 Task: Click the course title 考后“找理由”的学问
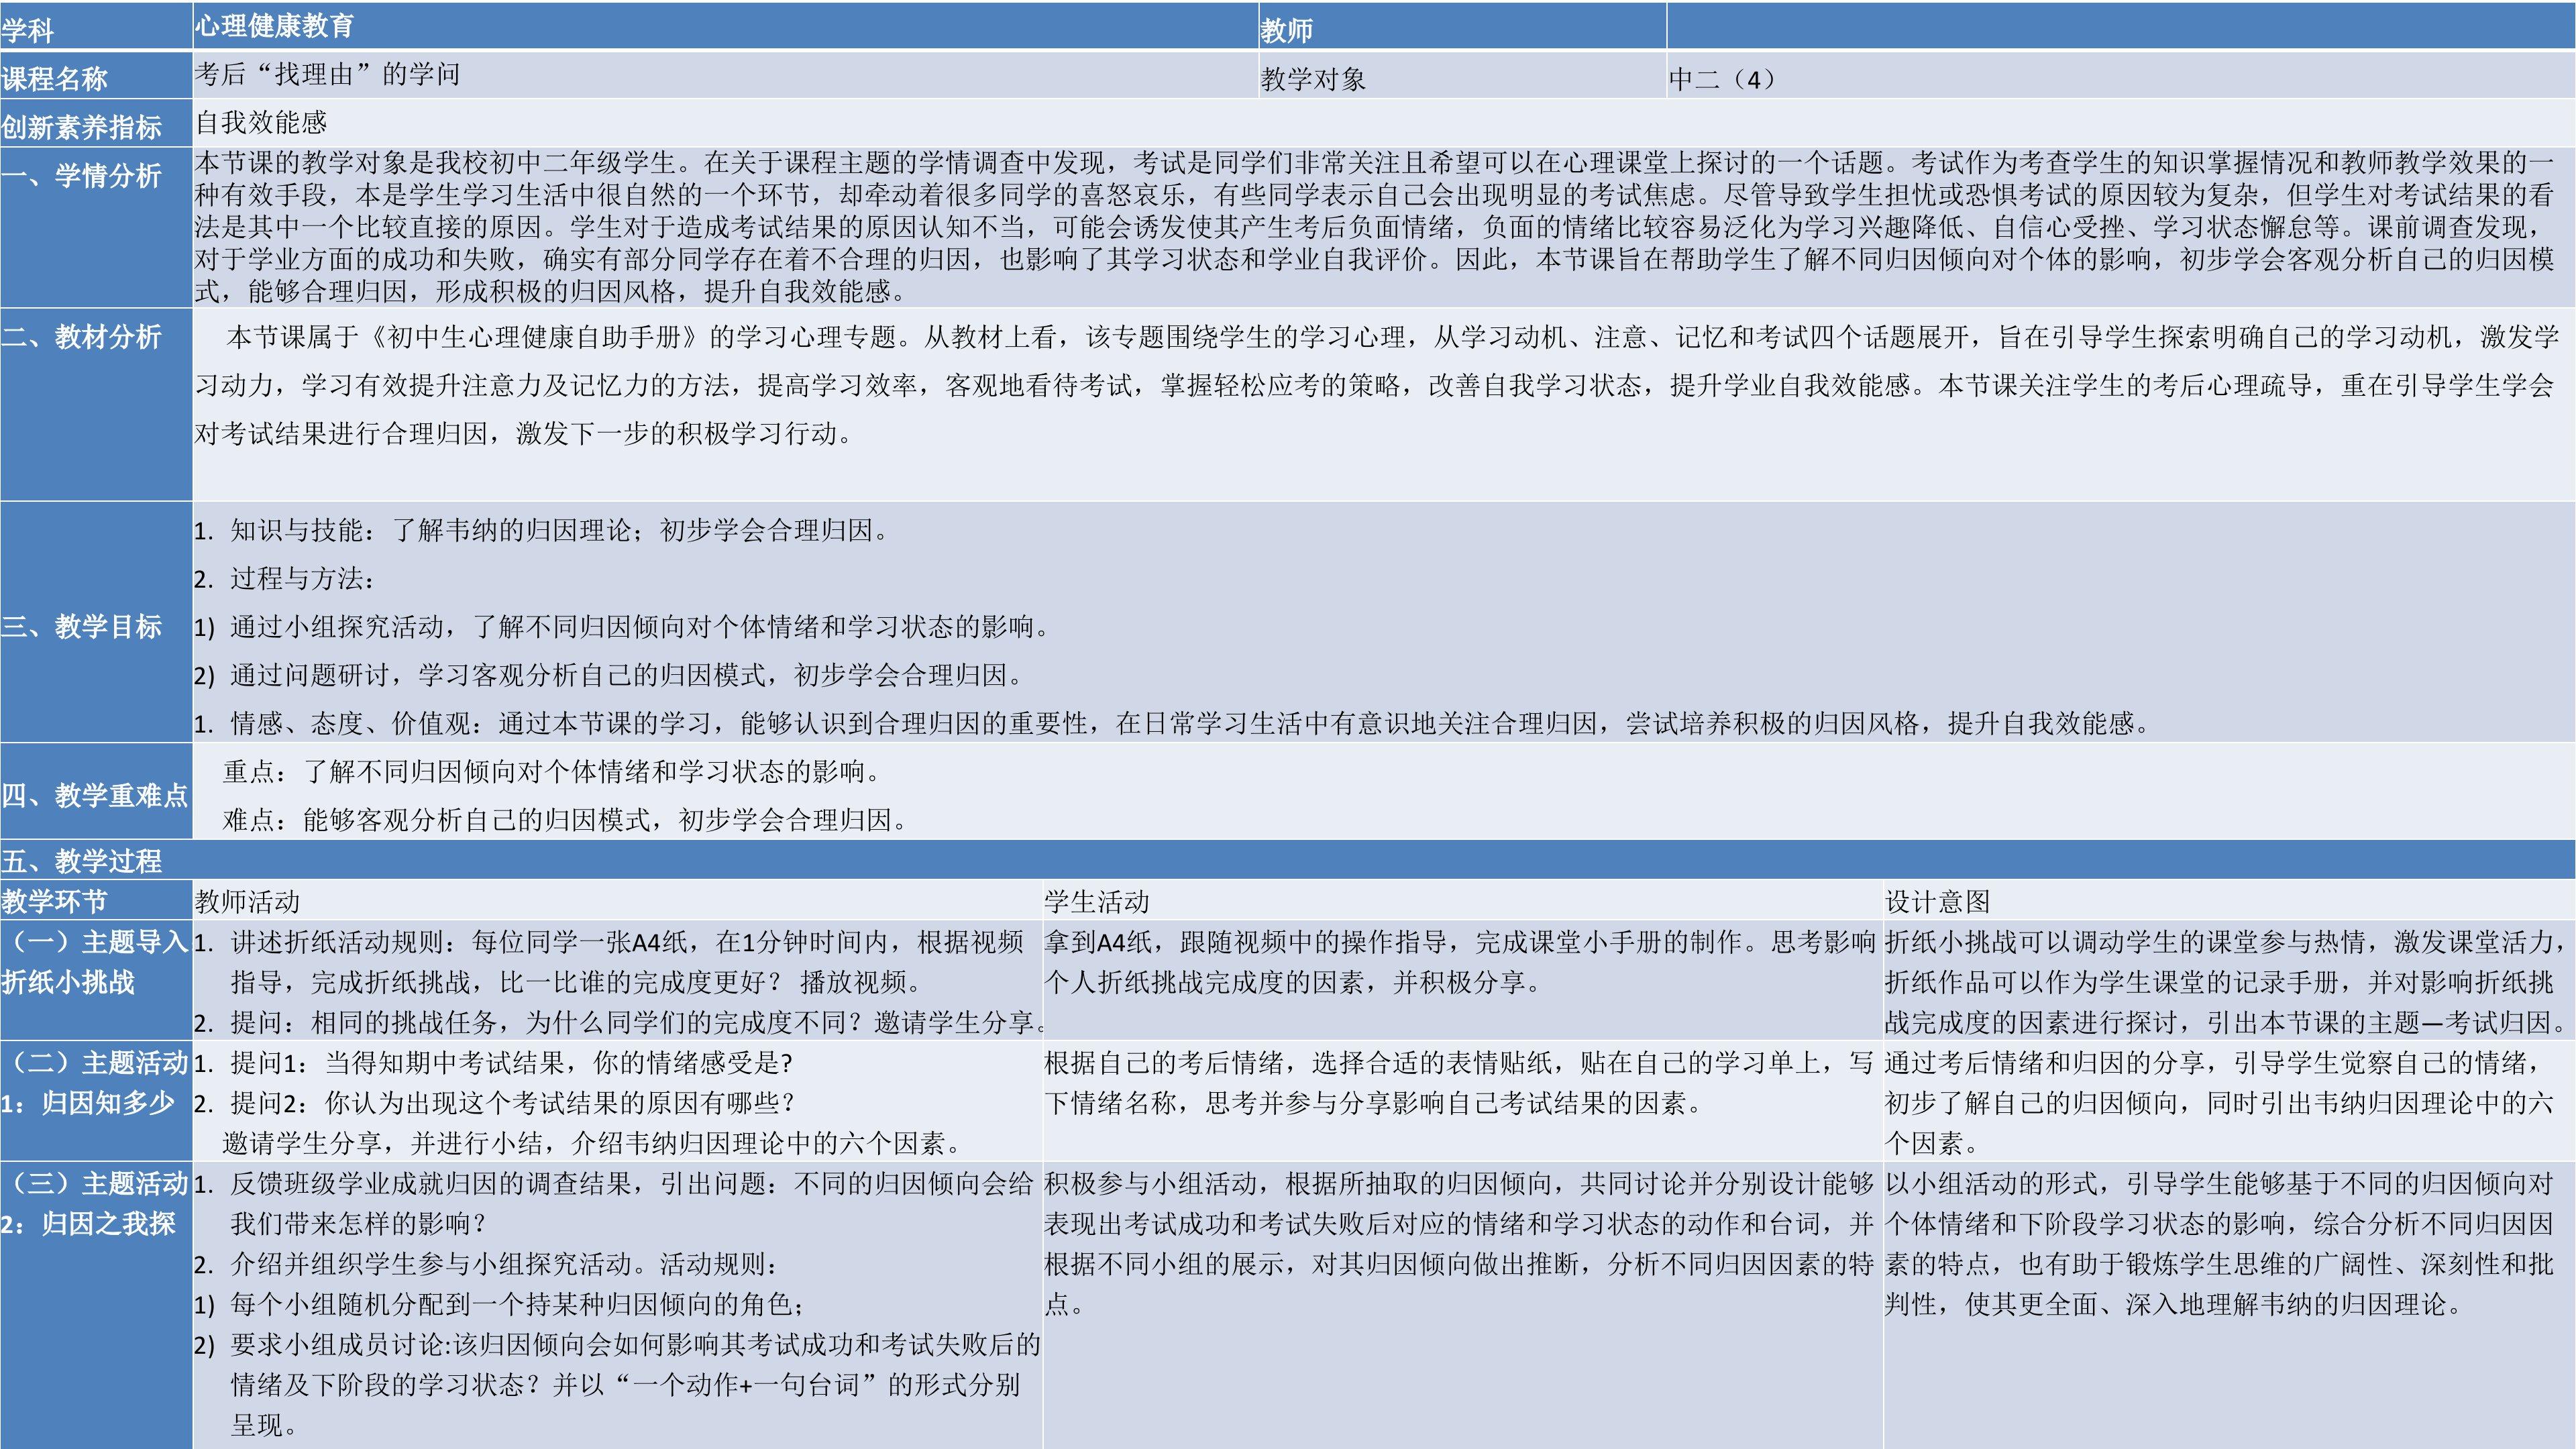coord(326,74)
